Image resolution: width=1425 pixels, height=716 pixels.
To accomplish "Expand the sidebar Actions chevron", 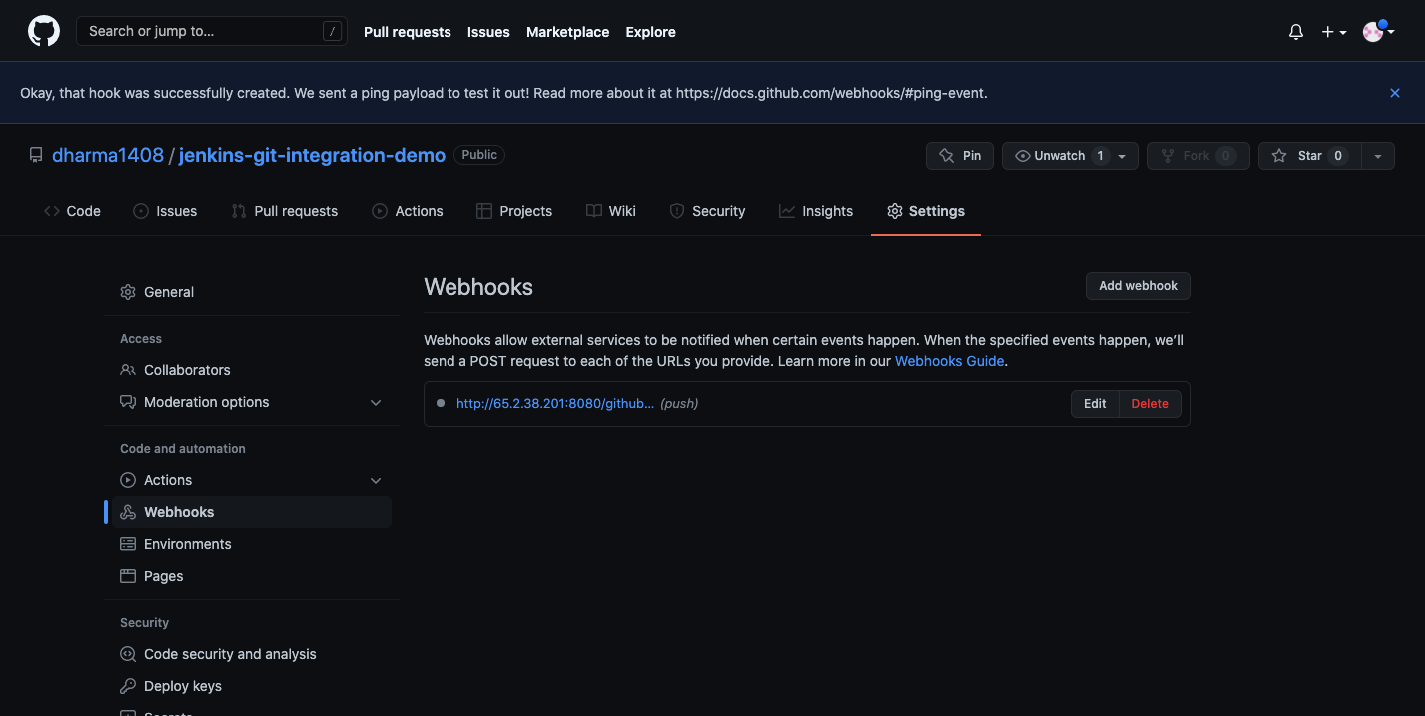I will pyautogui.click(x=376, y=480).
